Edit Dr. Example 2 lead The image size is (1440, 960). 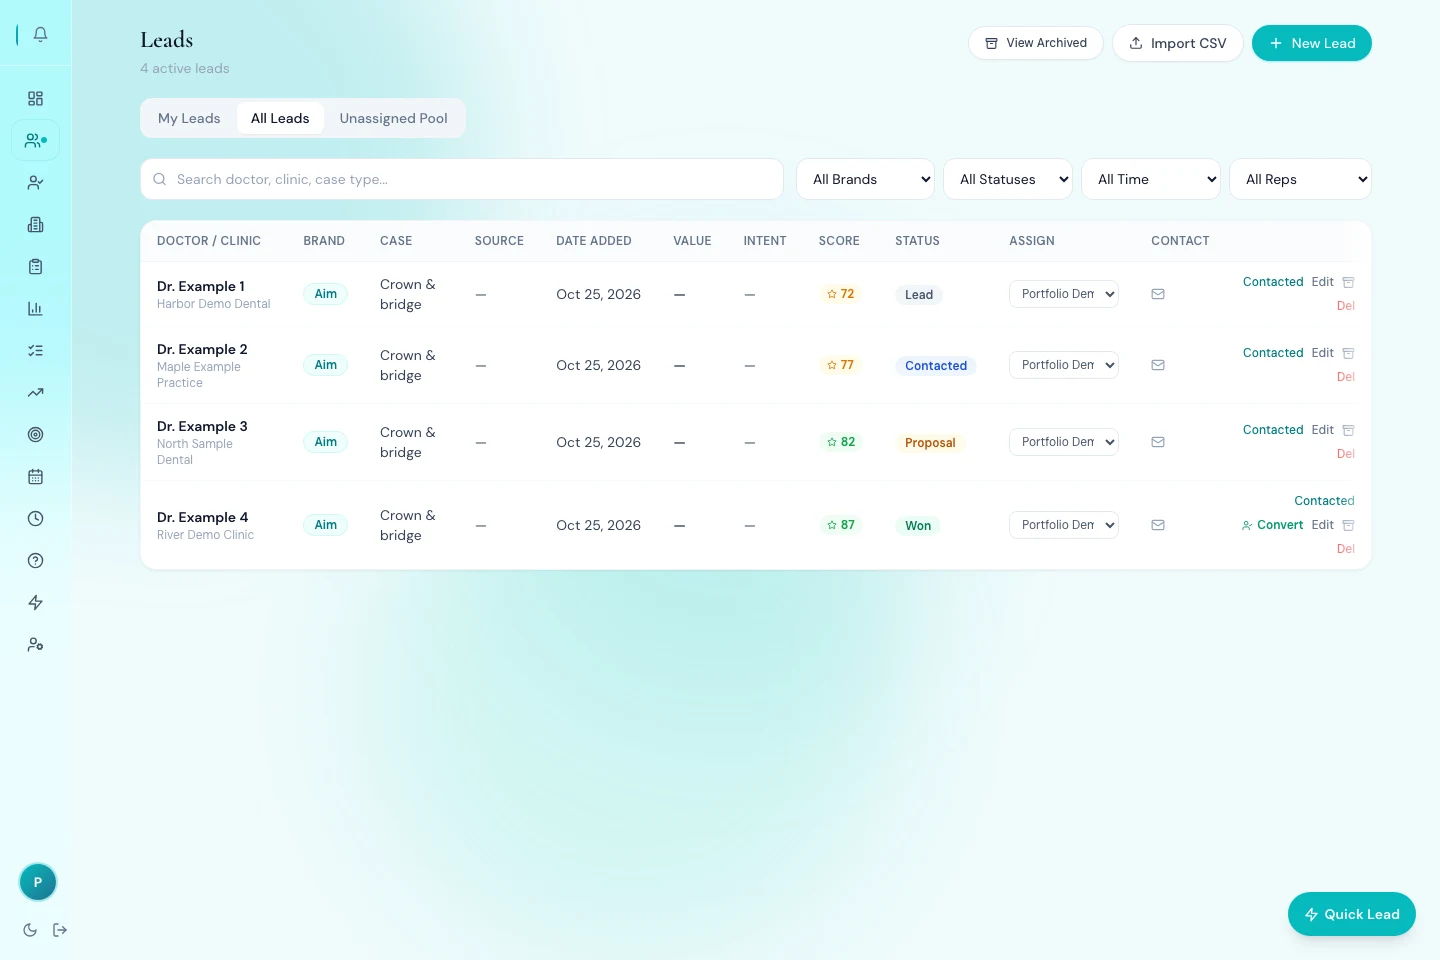coord(1322,353)
